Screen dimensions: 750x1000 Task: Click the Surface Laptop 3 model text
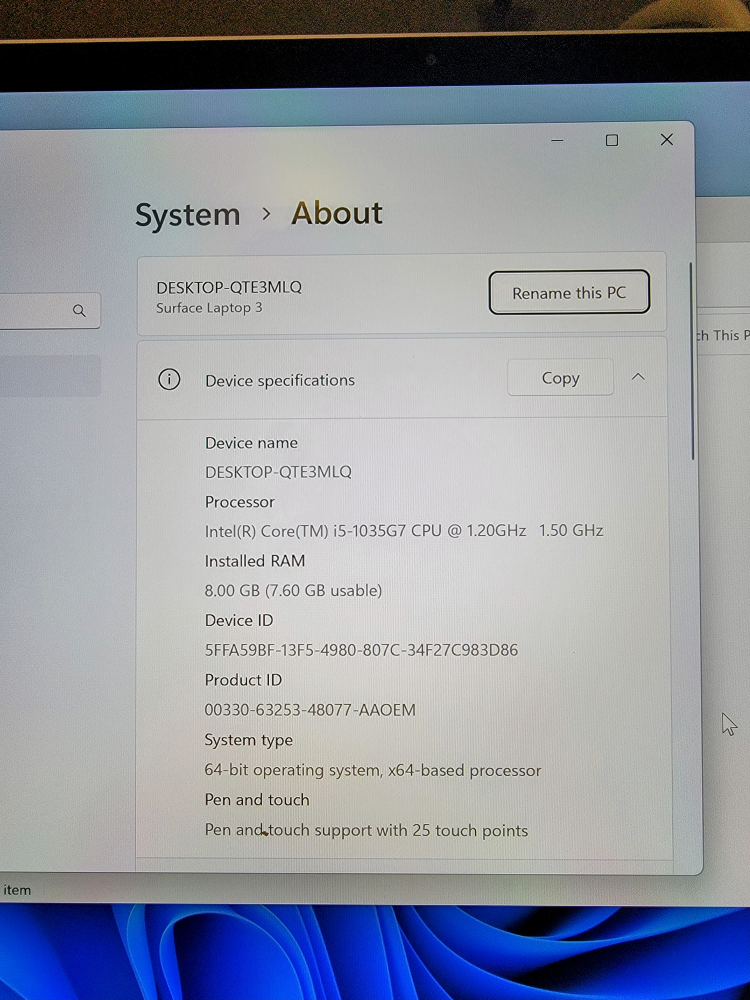point(209,308)
